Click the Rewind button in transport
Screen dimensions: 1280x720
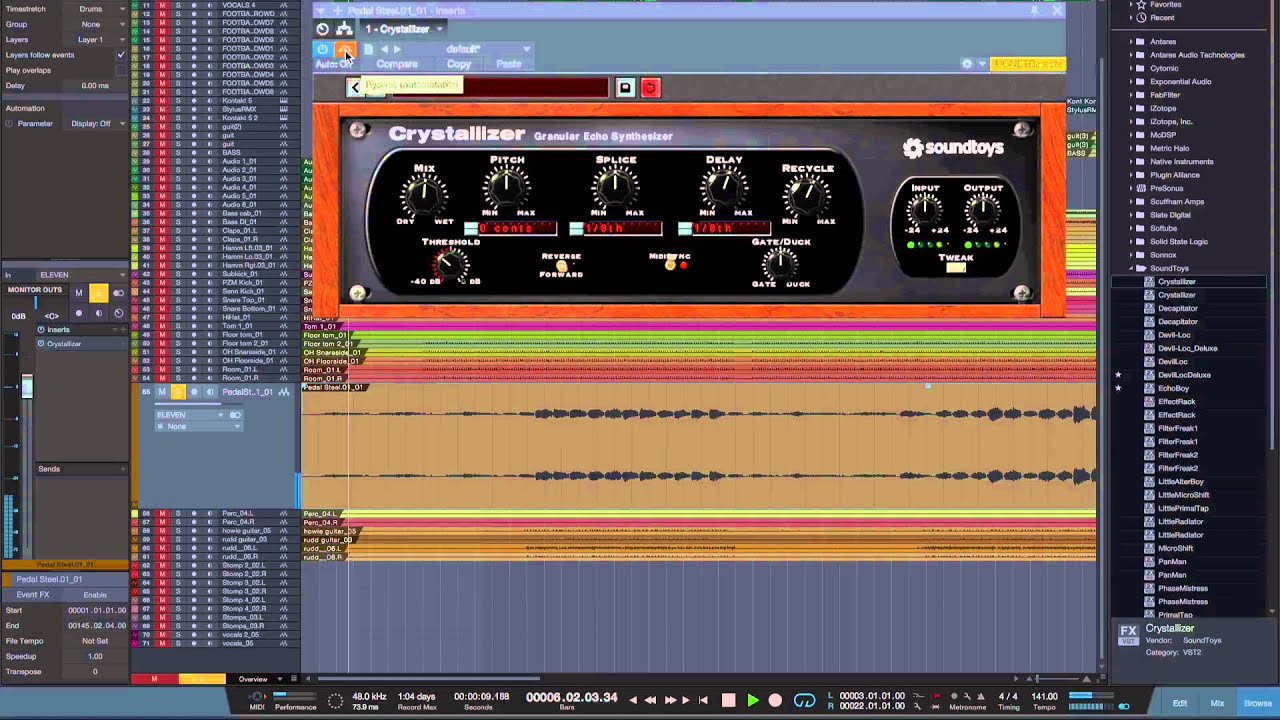pos(650,701)
